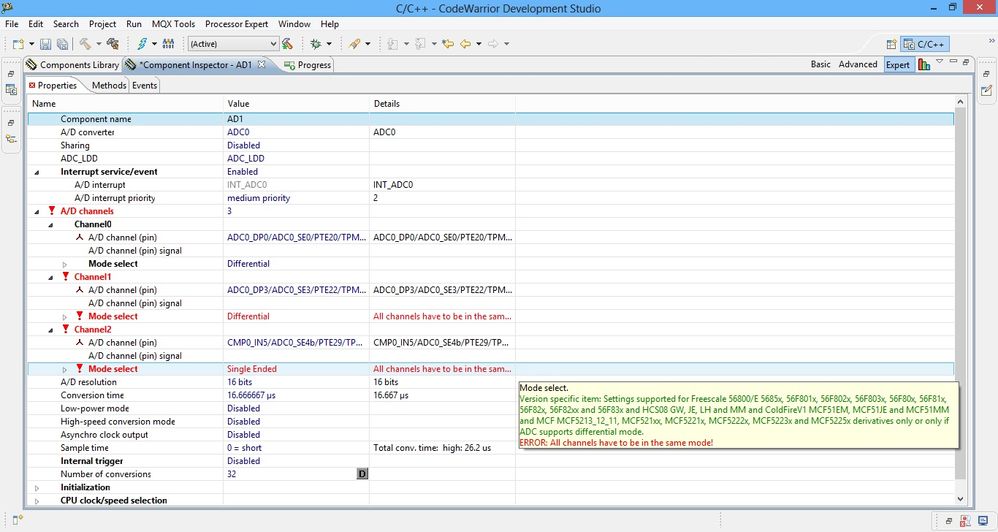Switch to Advanced view mode

click(857, 64)
